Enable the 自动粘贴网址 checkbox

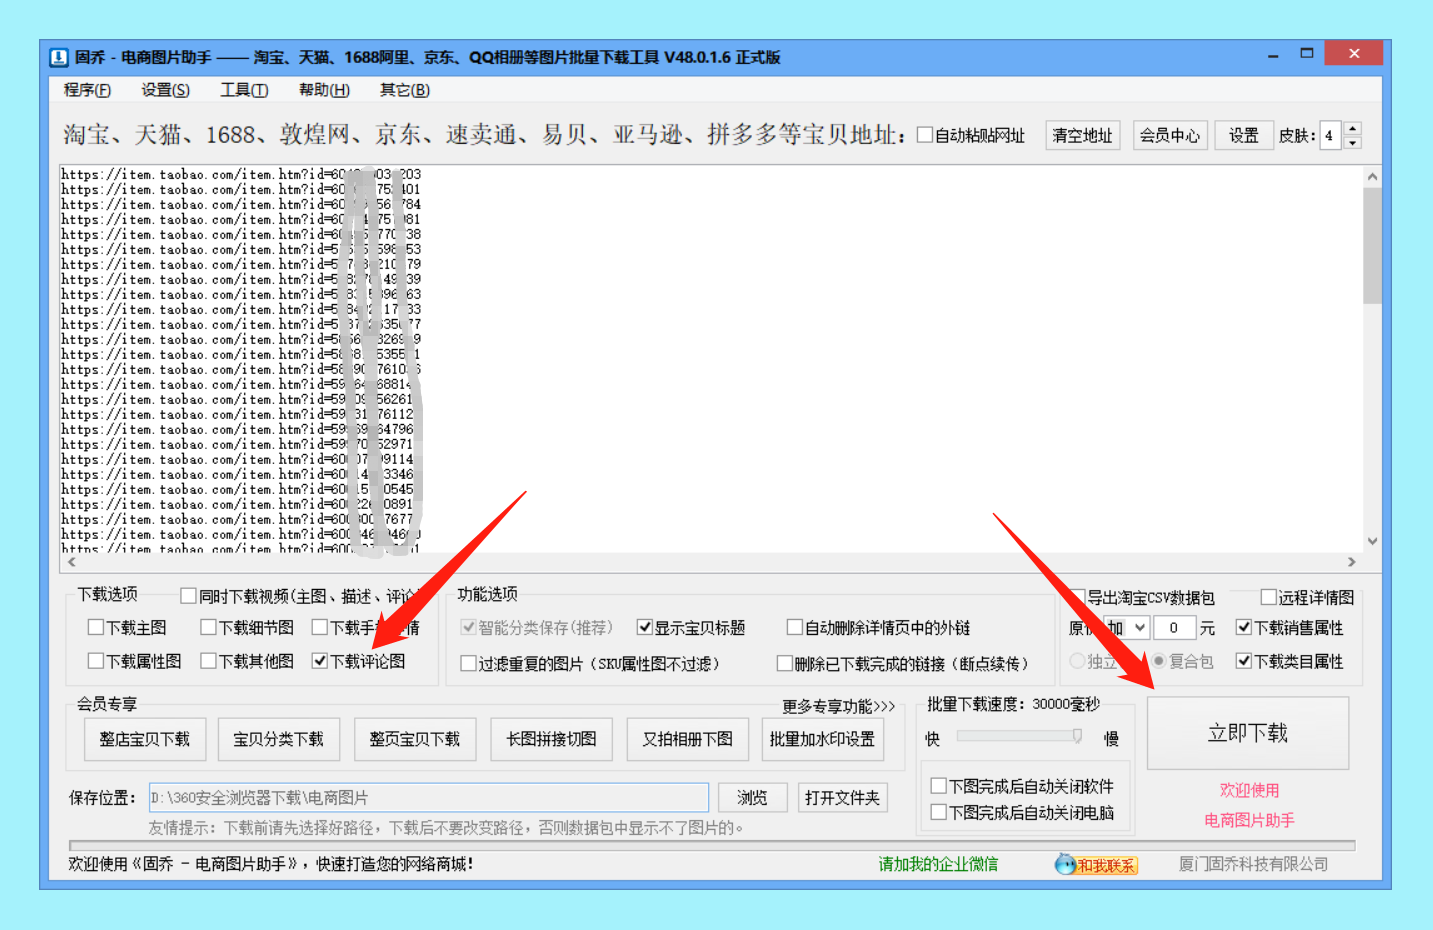[925, 135]
